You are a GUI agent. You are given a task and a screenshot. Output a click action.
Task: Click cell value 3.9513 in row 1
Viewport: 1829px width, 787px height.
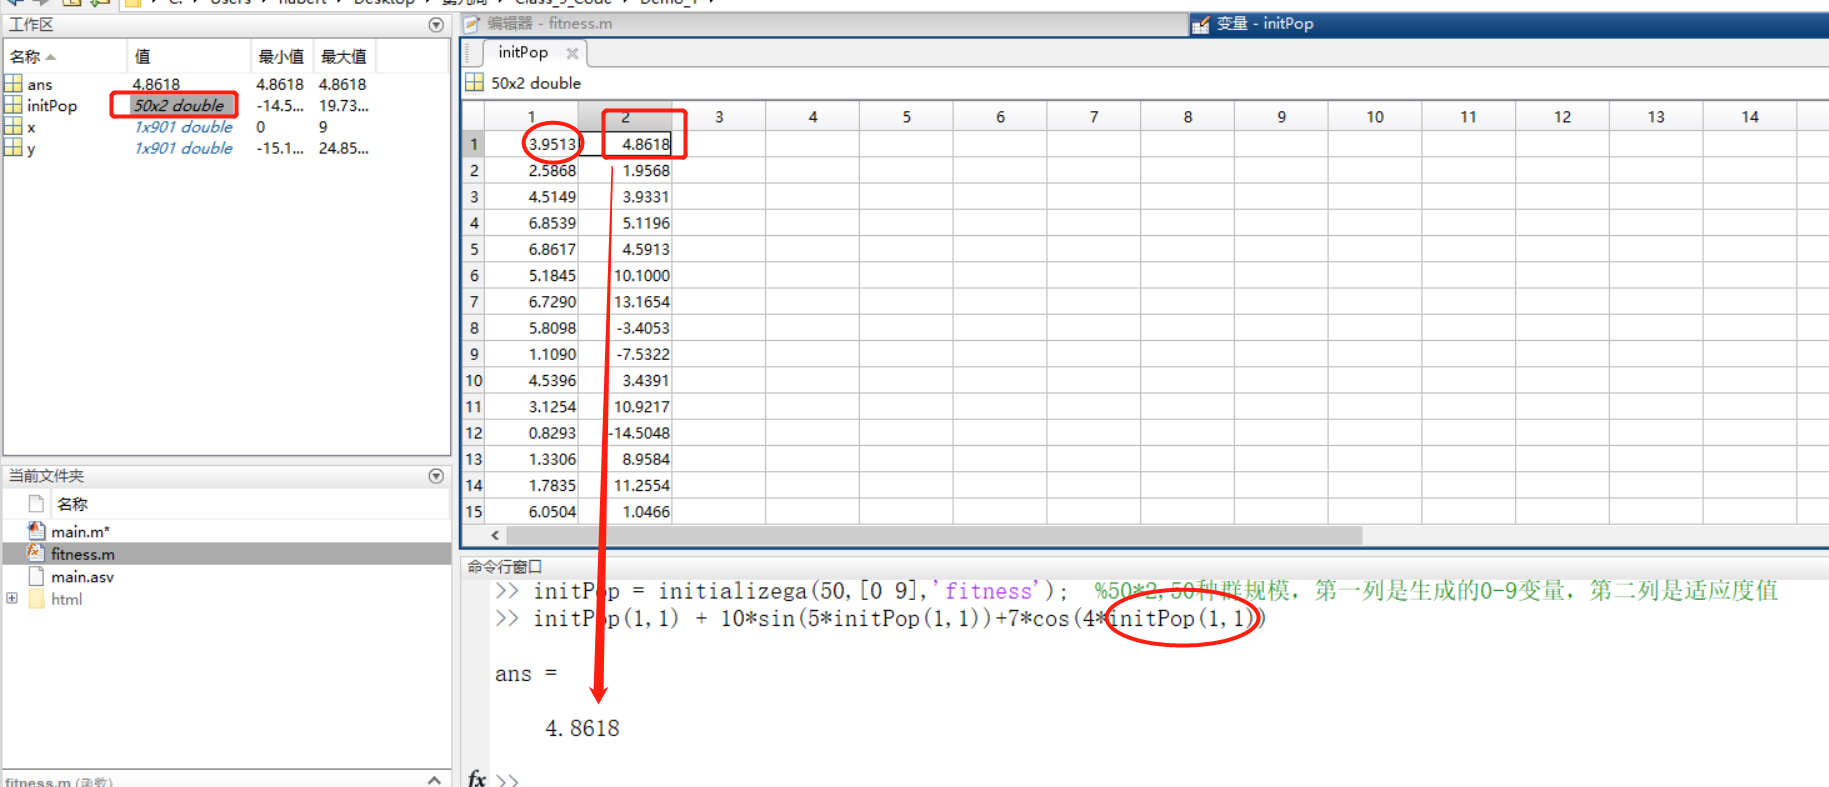pyautogui.click(x=552, y=144)
